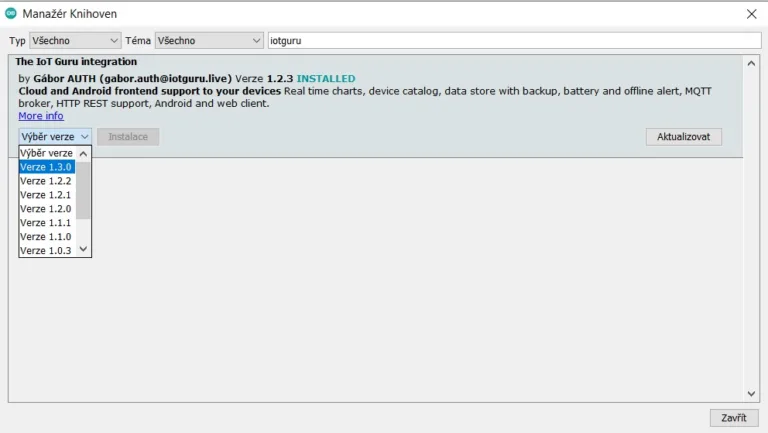Click the search field containing iotguru

coord(514,41)
